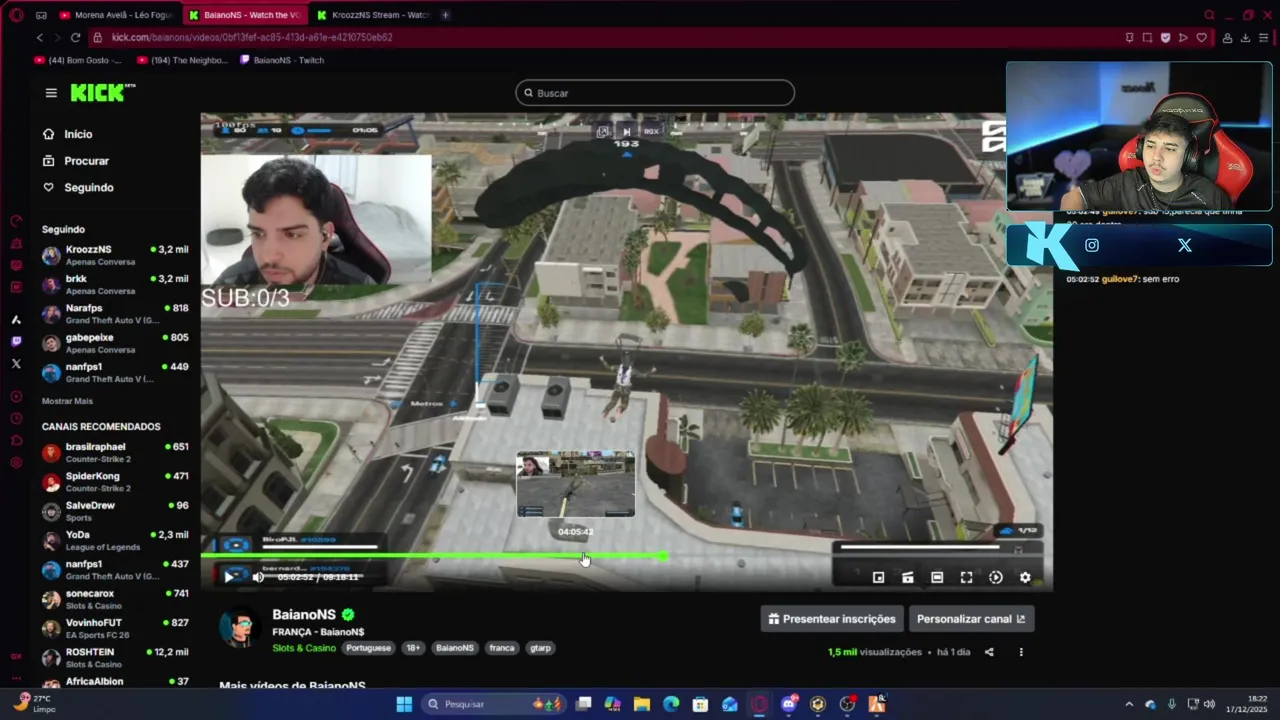1280x720 pixels.
Task: Open gabepeixe followed channel
Action: 115,343
